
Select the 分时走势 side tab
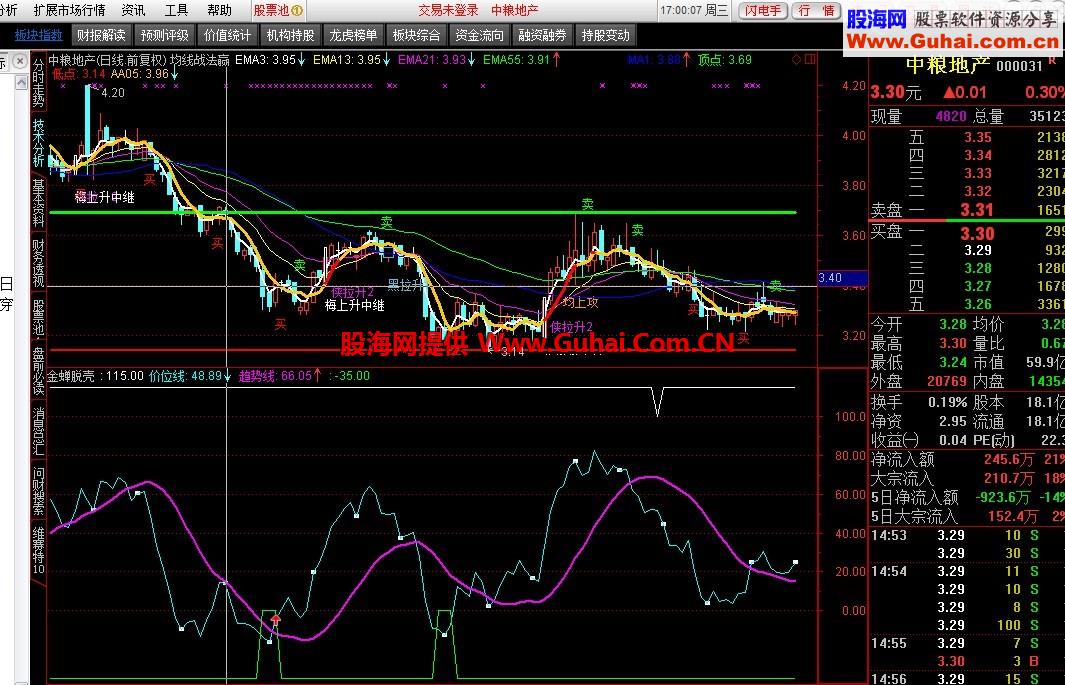(38, 82)
